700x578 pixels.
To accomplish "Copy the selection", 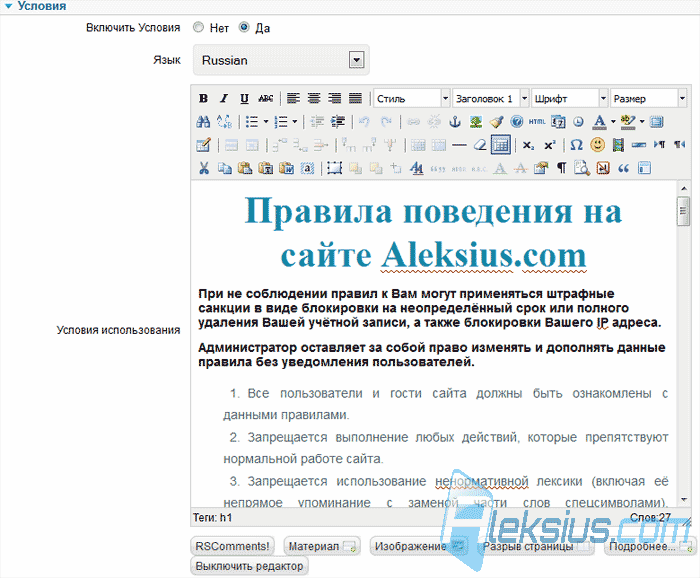I will 225,168.
